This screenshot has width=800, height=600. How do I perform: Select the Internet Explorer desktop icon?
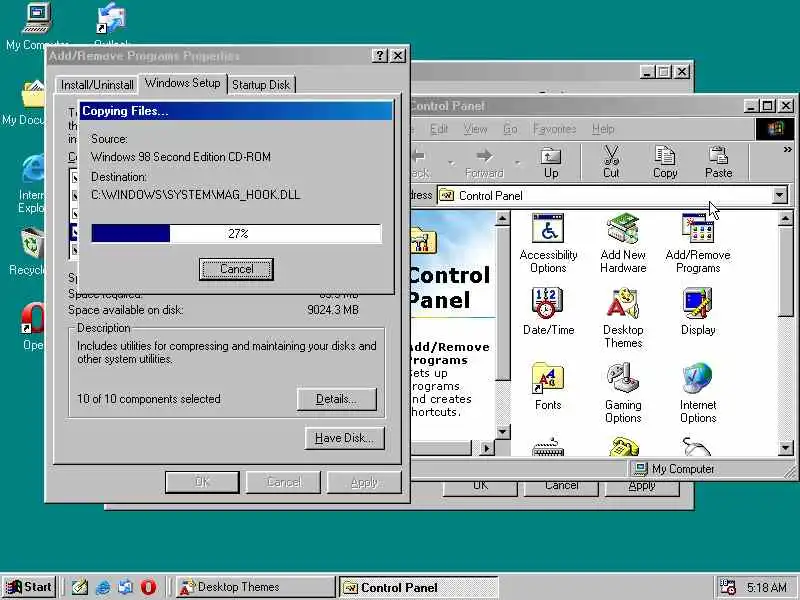[x=32, y=184]
